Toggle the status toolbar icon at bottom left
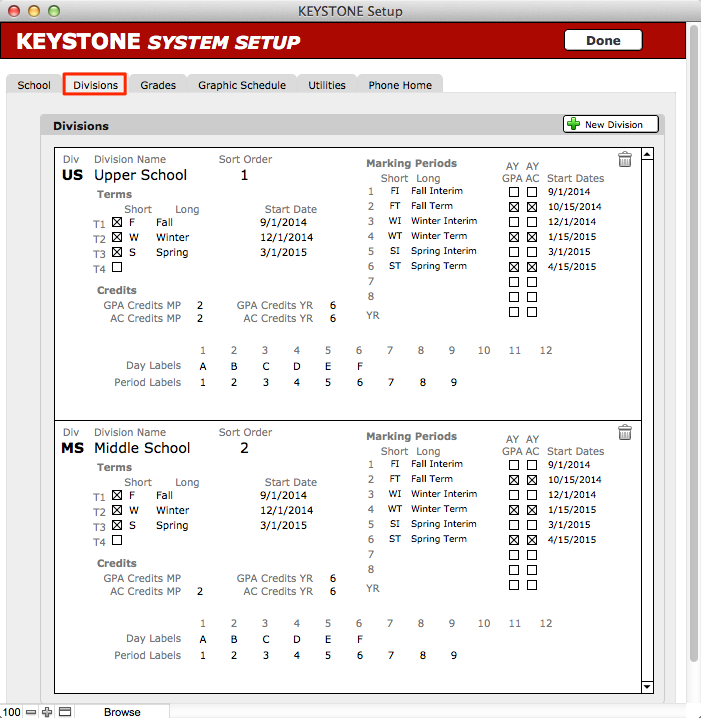Screen dimensions: 701x718 pyautogui.click(x=65, y=711)
